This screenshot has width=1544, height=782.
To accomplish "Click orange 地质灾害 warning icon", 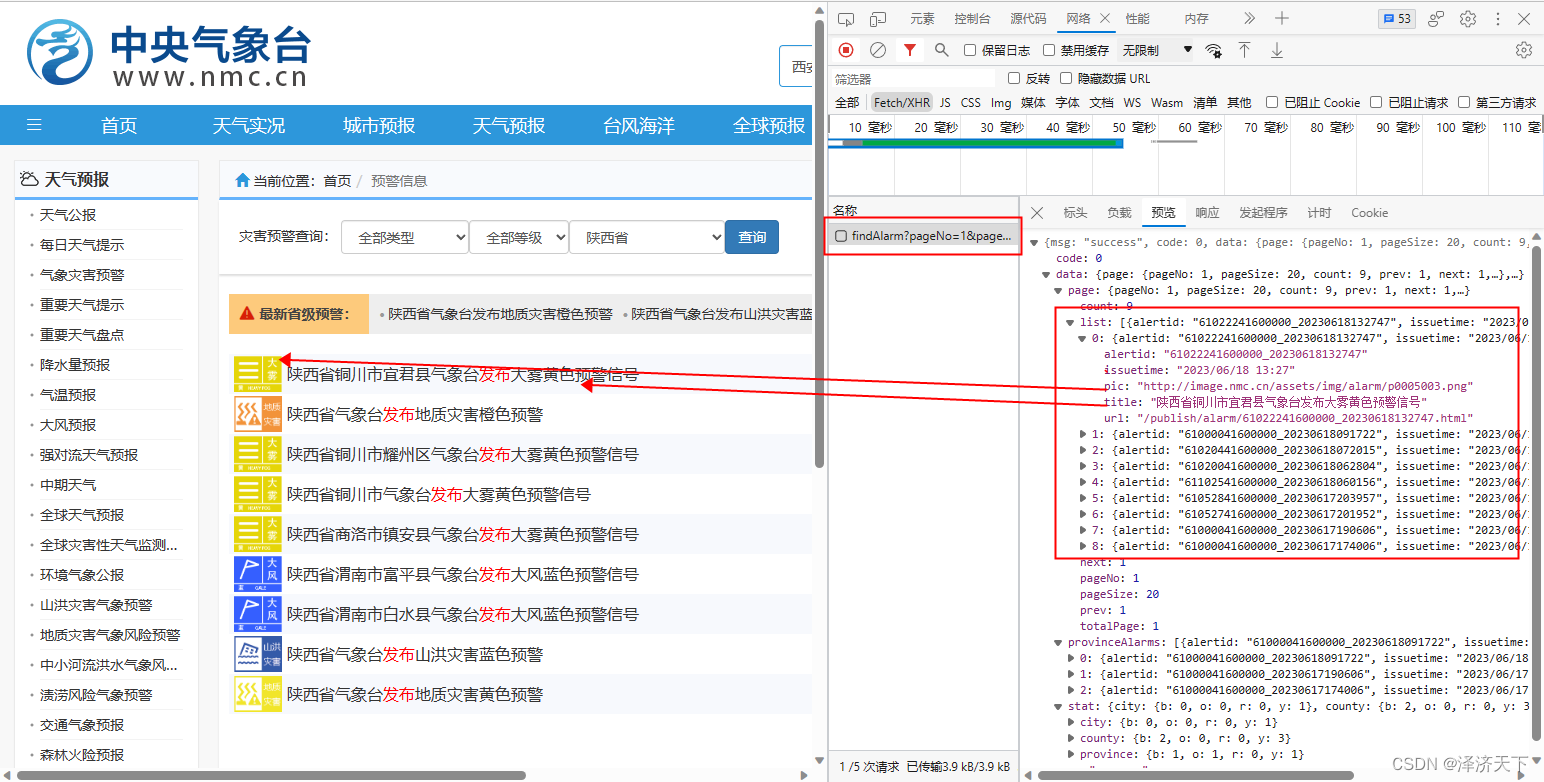I will pyautogui.click(x=258, y=414).
